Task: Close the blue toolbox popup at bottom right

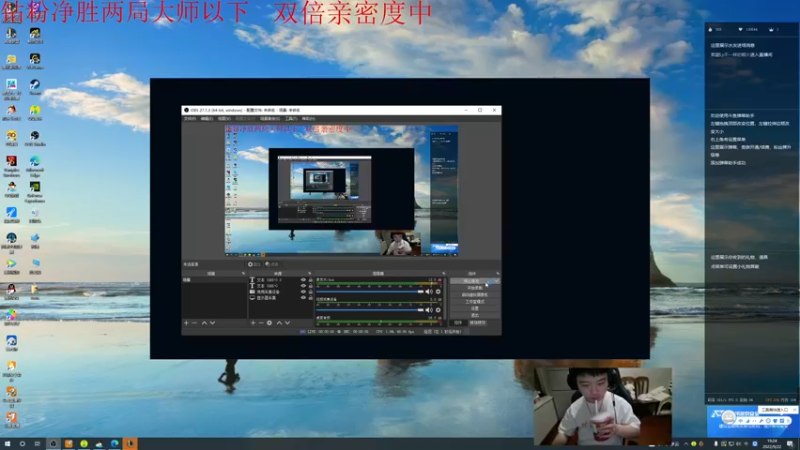Action: 794,410
